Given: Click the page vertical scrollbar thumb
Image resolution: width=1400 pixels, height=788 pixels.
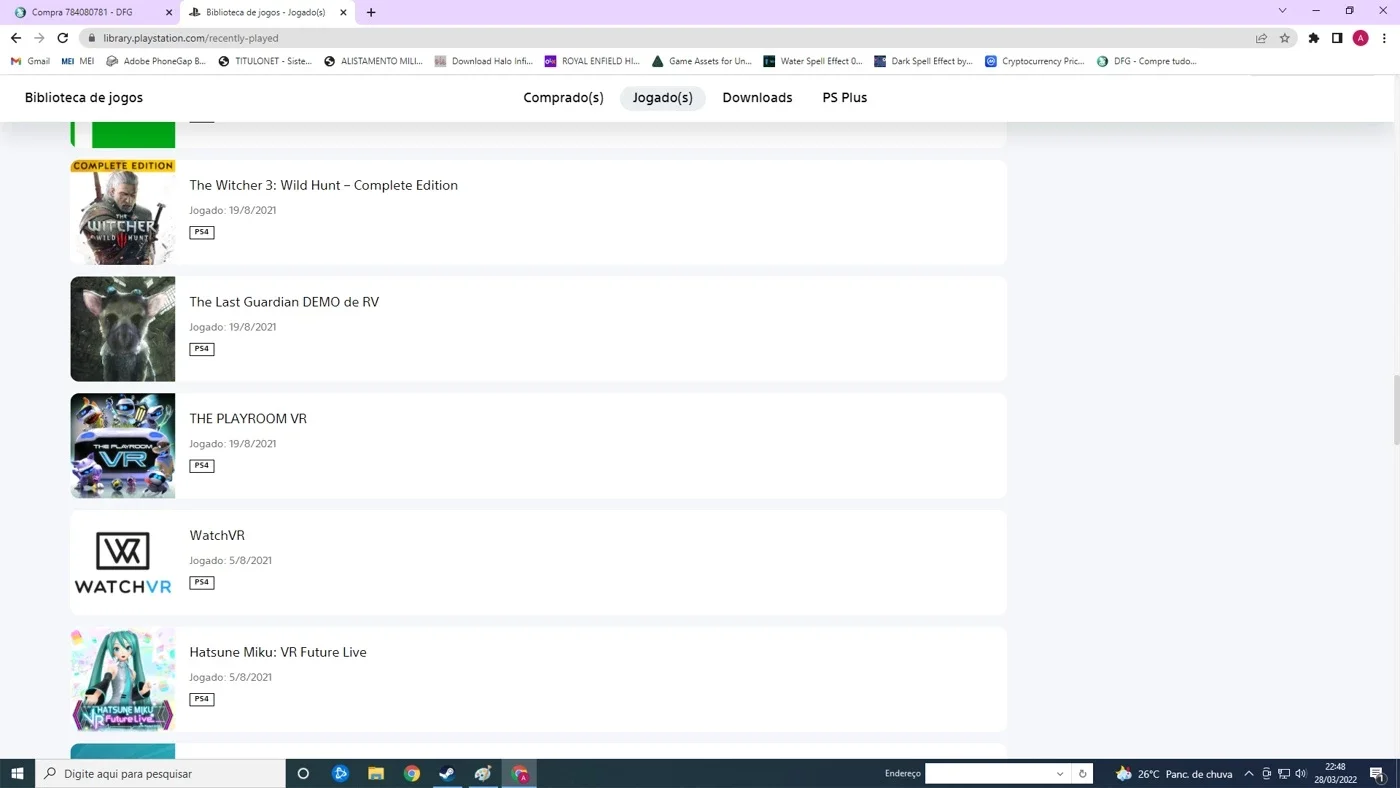Looking at the screenshot, I should click(x=1396, y=411).
